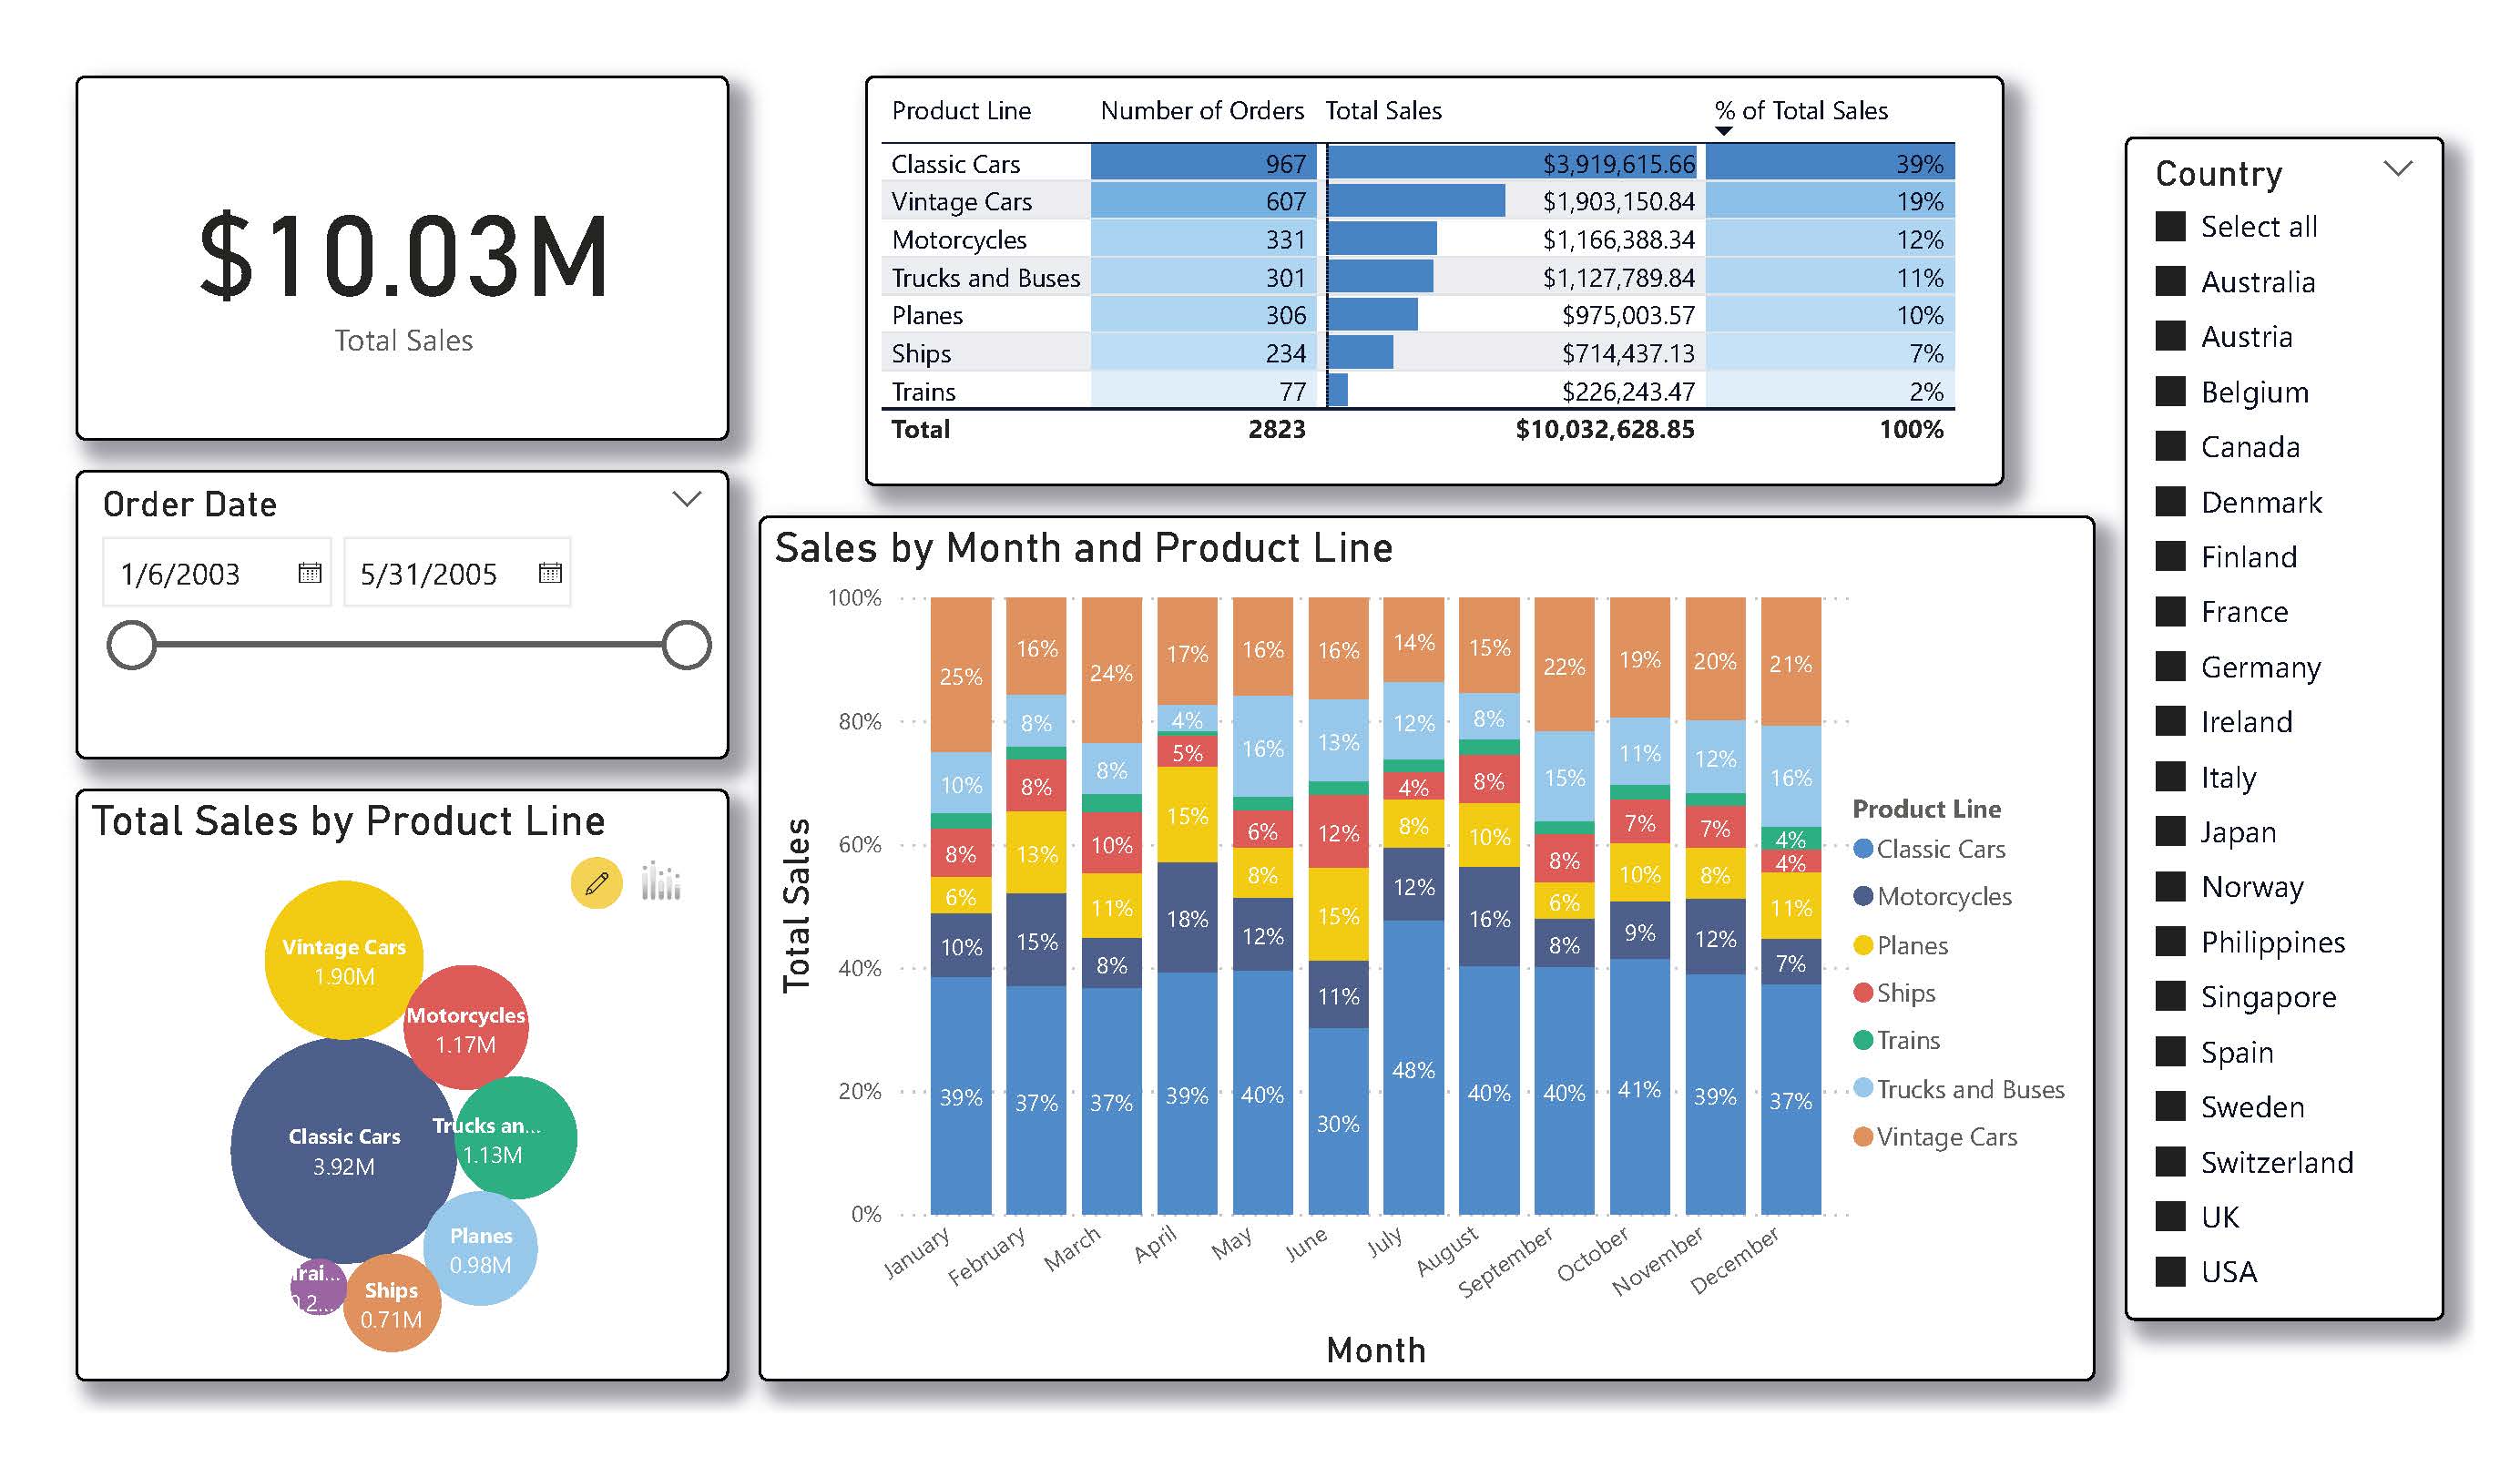Screen dimensions: 2520x1457
Task: Click the yellow pencil edit icon
Action: [x=596, y=883]
